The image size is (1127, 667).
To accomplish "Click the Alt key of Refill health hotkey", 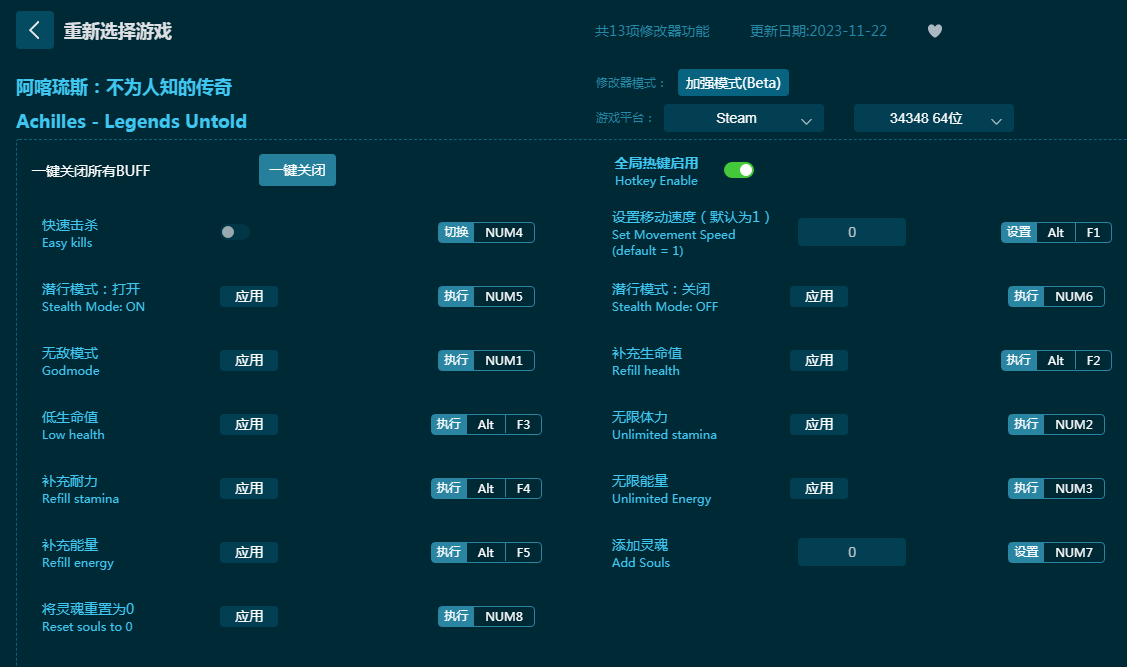I will [1056, 361].
